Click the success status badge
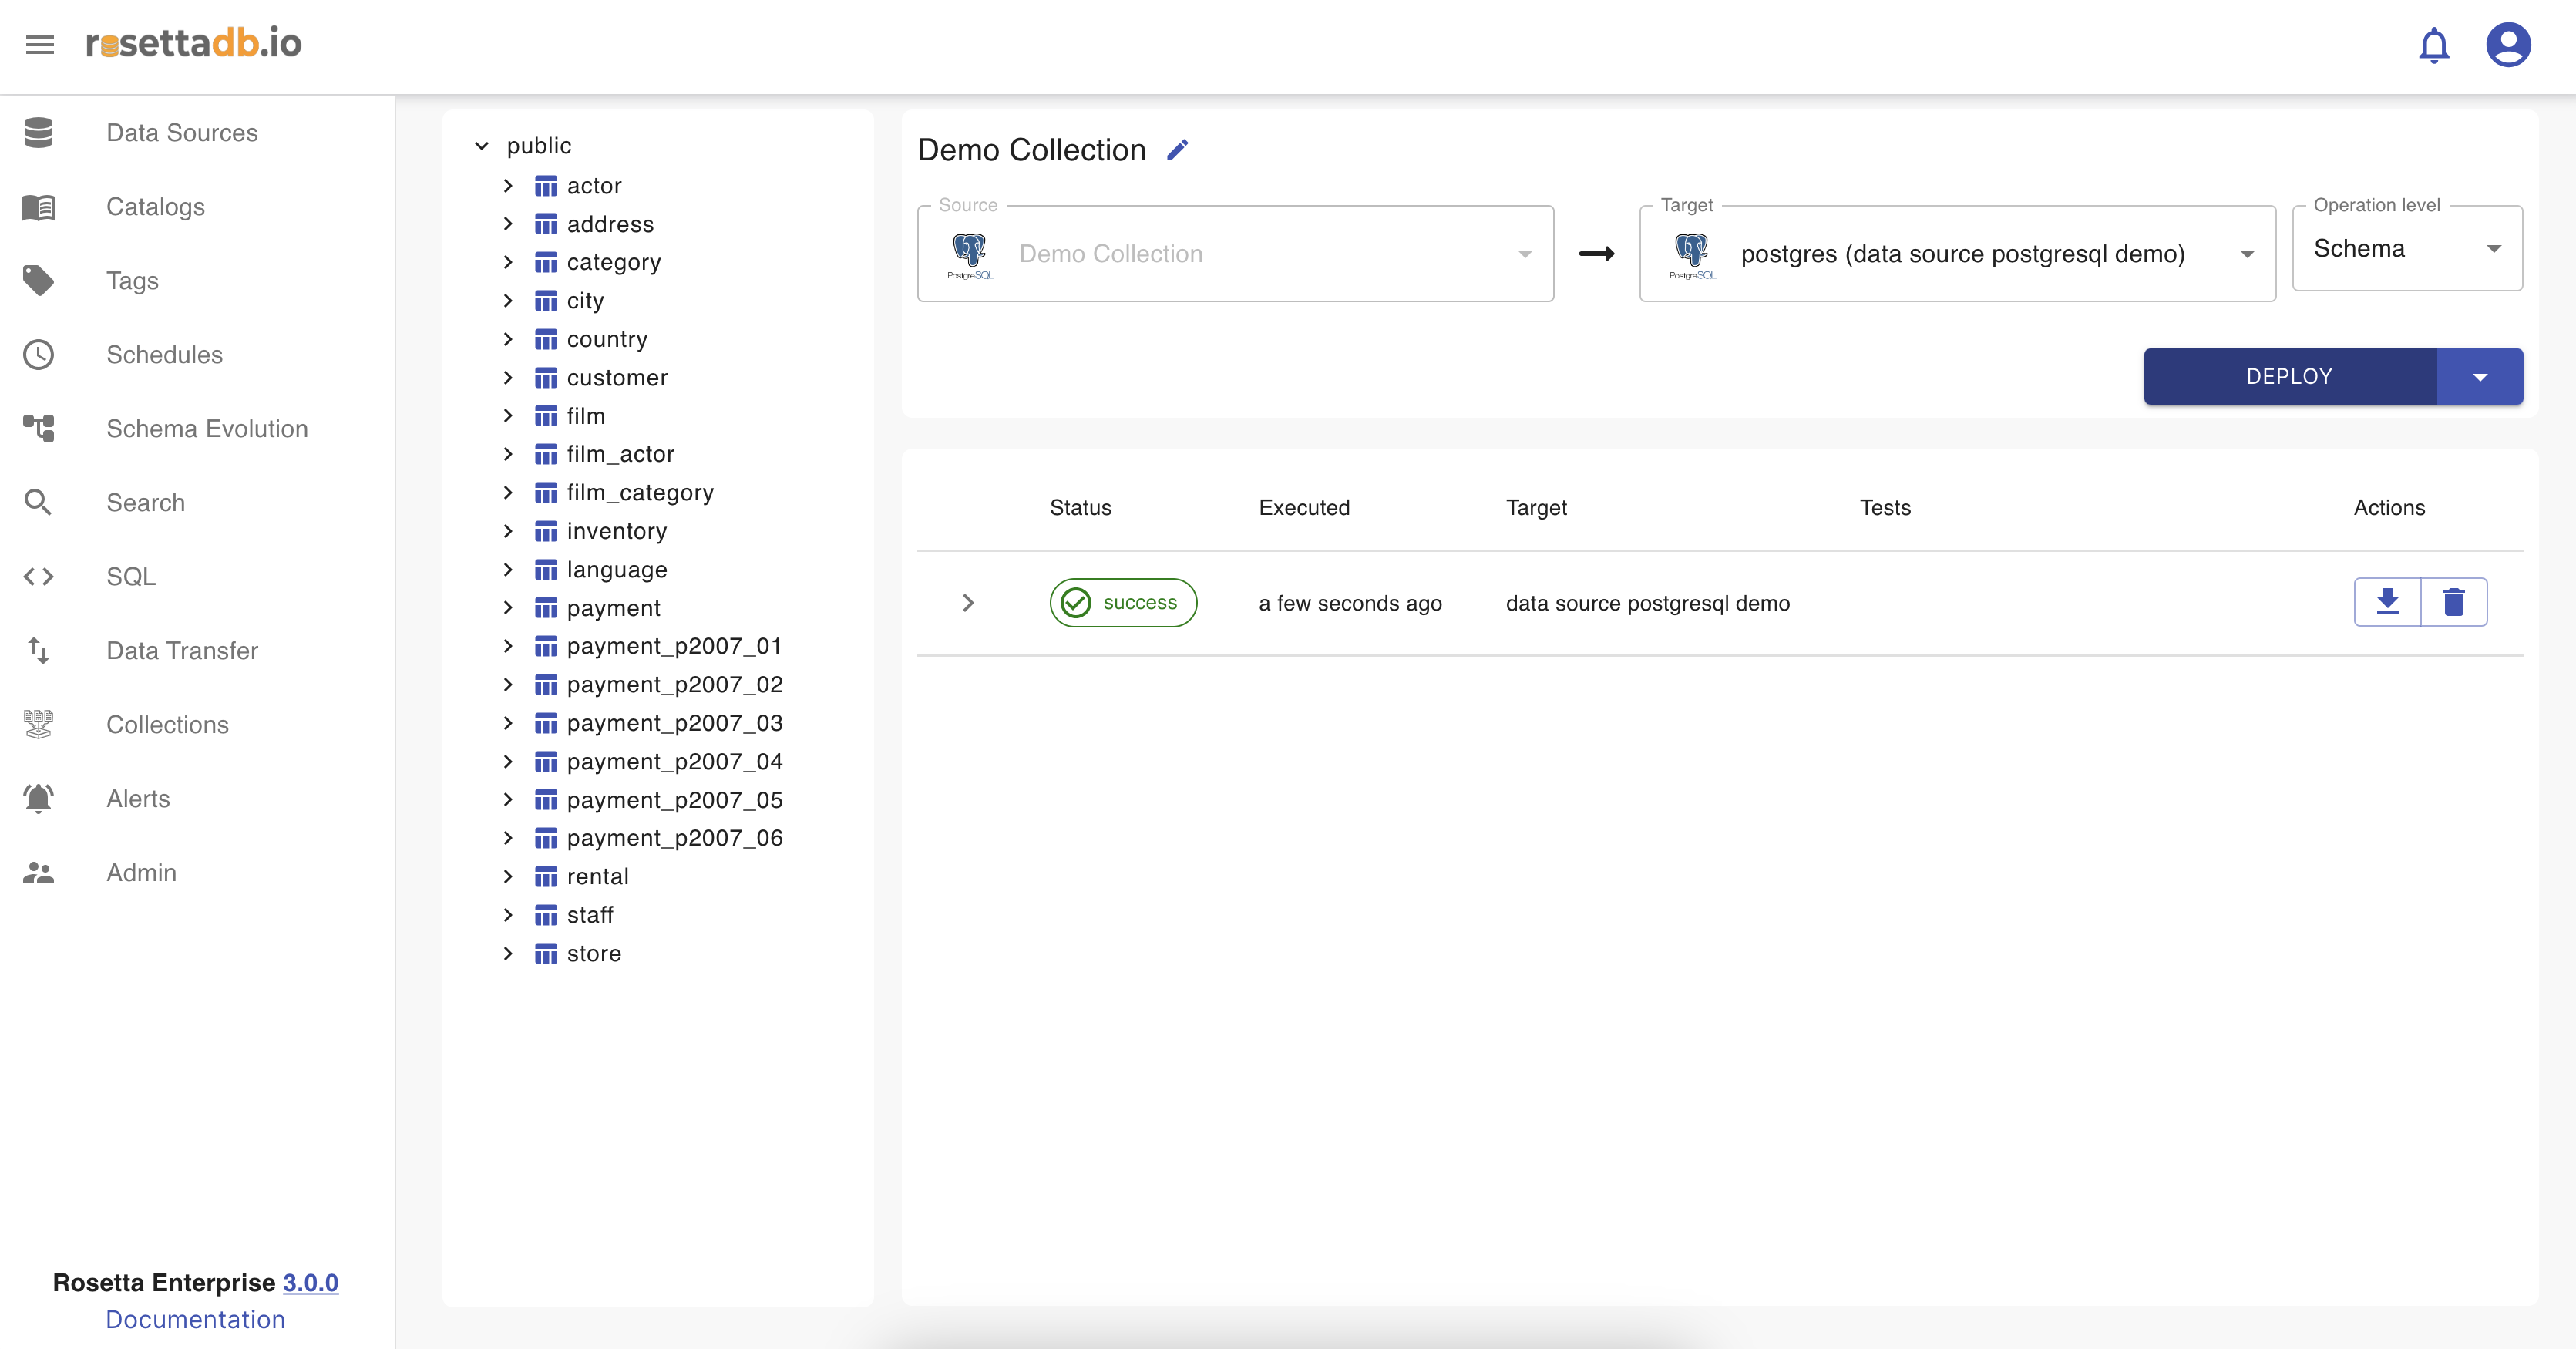This screenshot has width=2576, height=1349. coord(1122,603)
